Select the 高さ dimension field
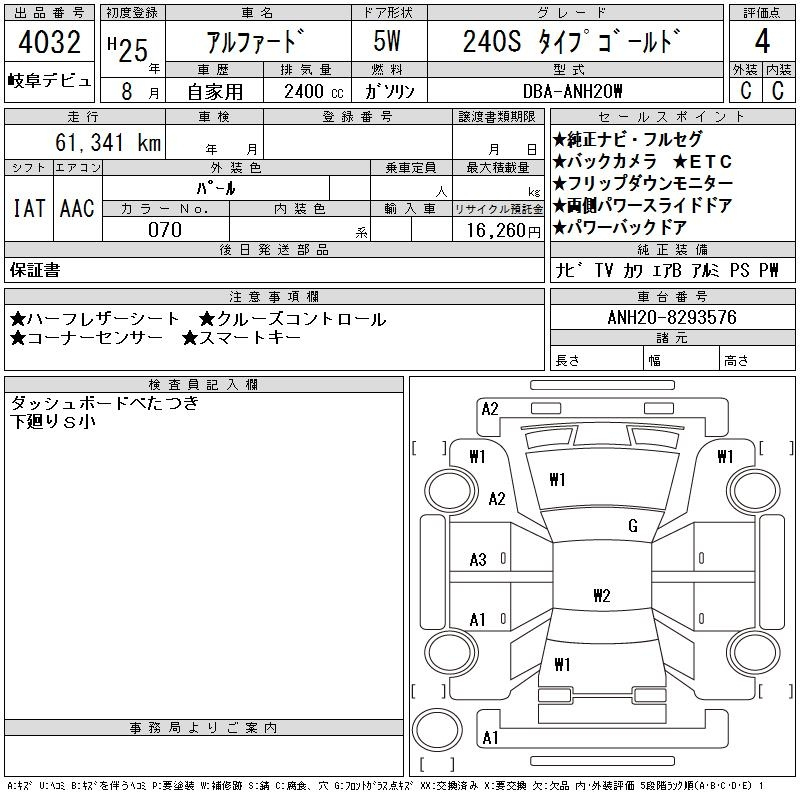Viewport: 800px width, 800px height. click(757, 358)
